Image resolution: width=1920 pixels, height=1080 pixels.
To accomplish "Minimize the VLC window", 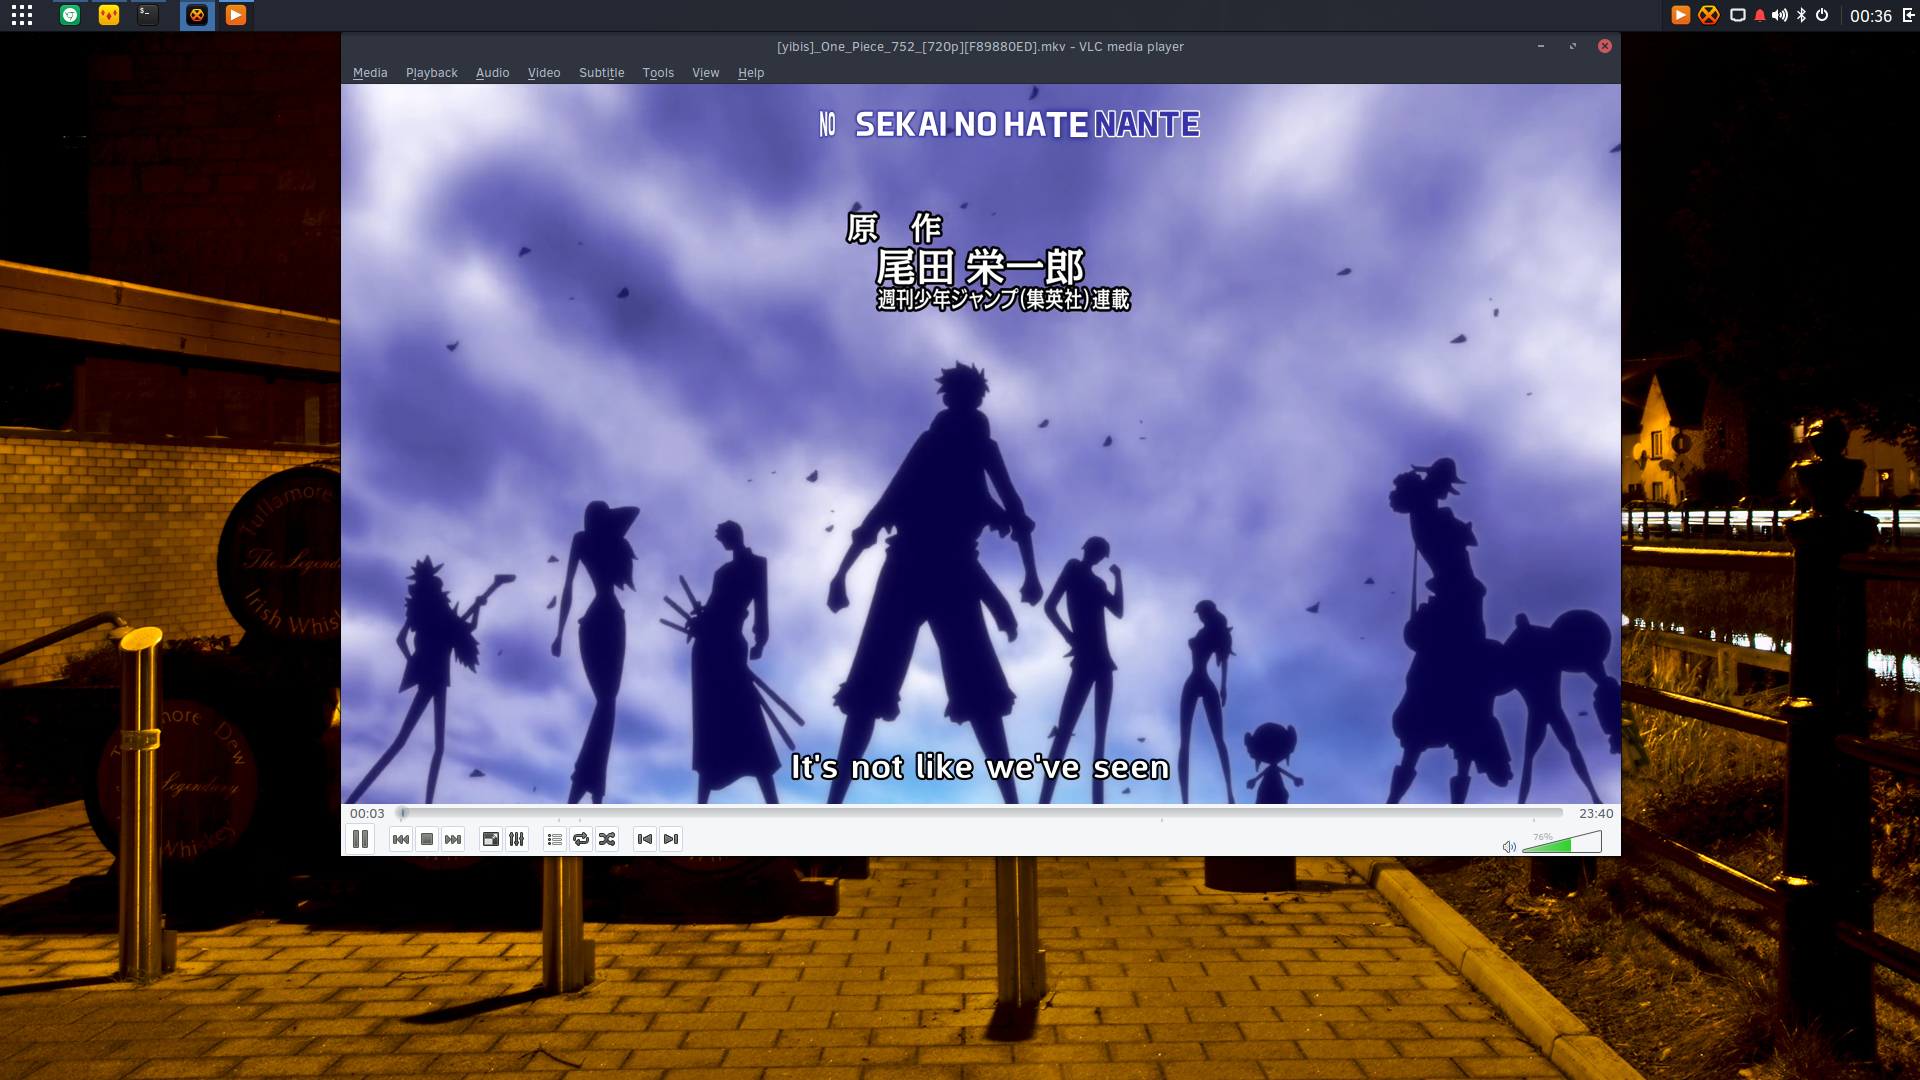I will click(x=1541, y=46).
